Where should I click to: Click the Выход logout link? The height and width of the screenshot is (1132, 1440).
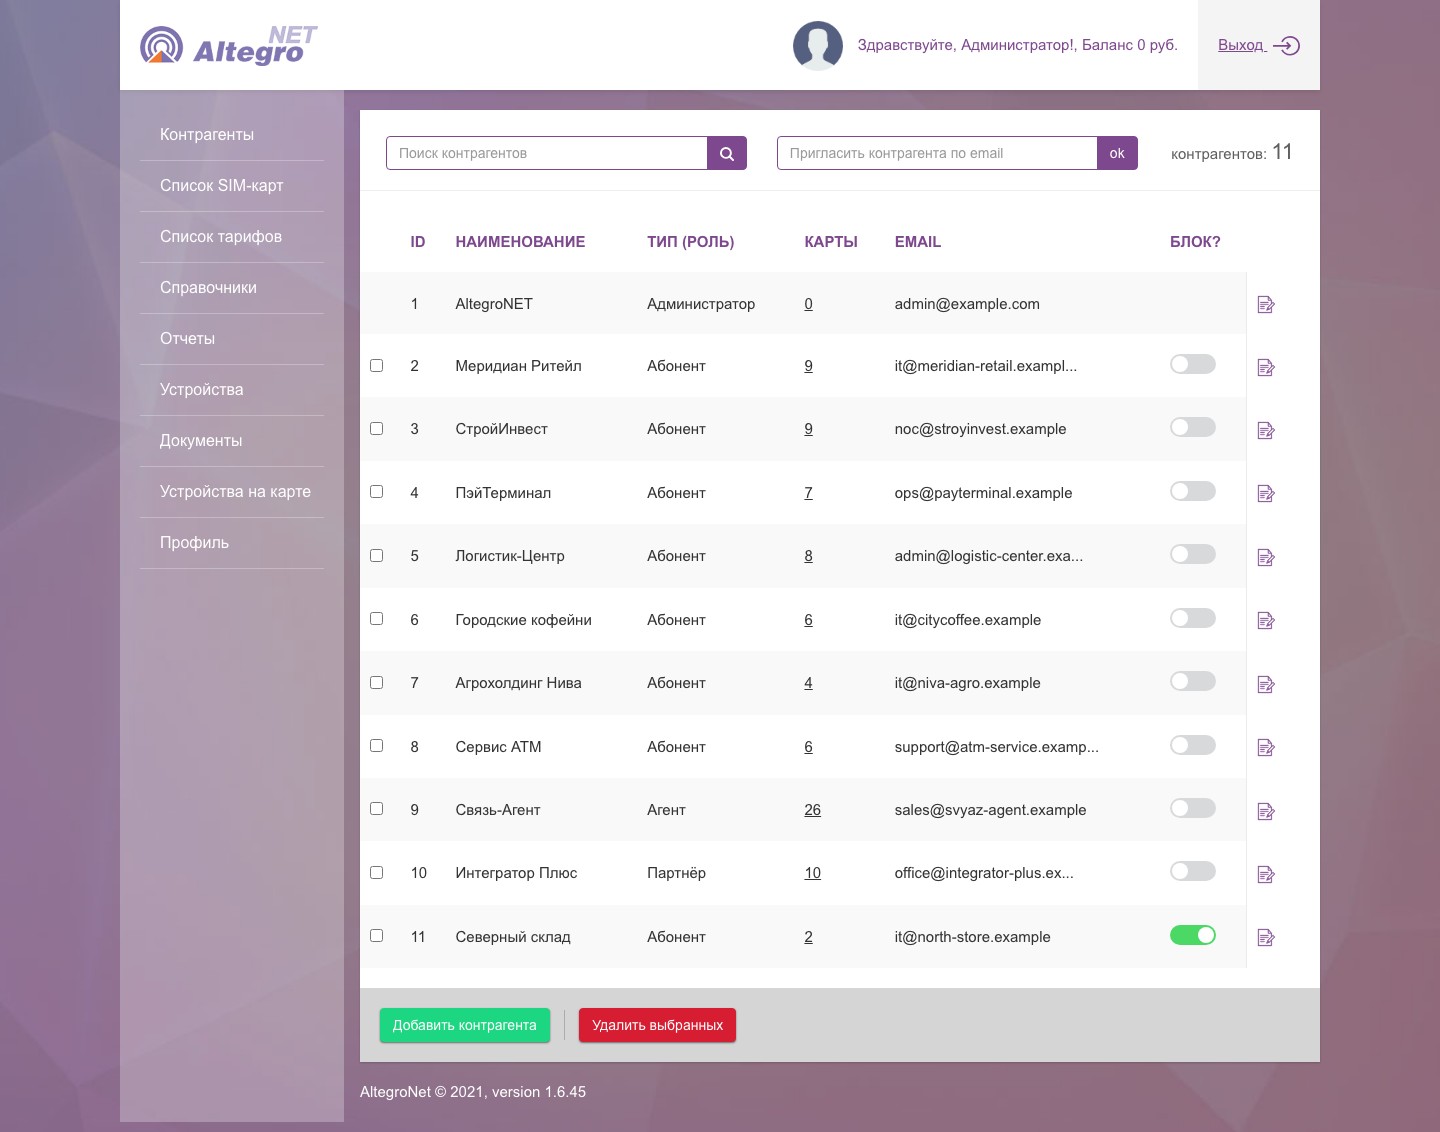(x=1259, y=45)
